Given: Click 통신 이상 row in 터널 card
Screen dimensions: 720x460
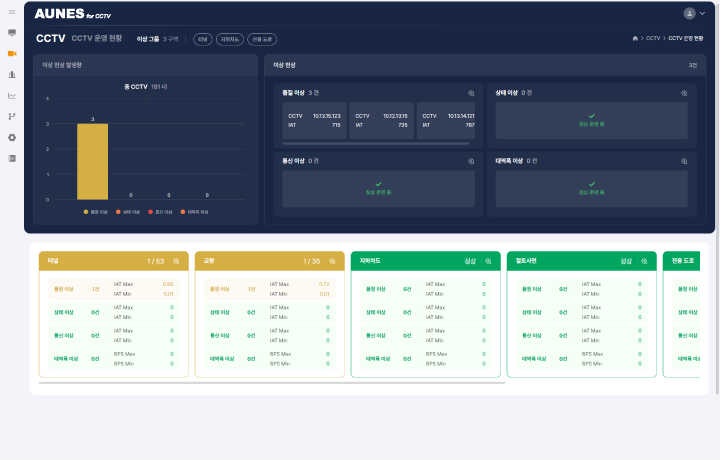Looking at the screenshot, I should pyautogui.click(x=113, y=336).
